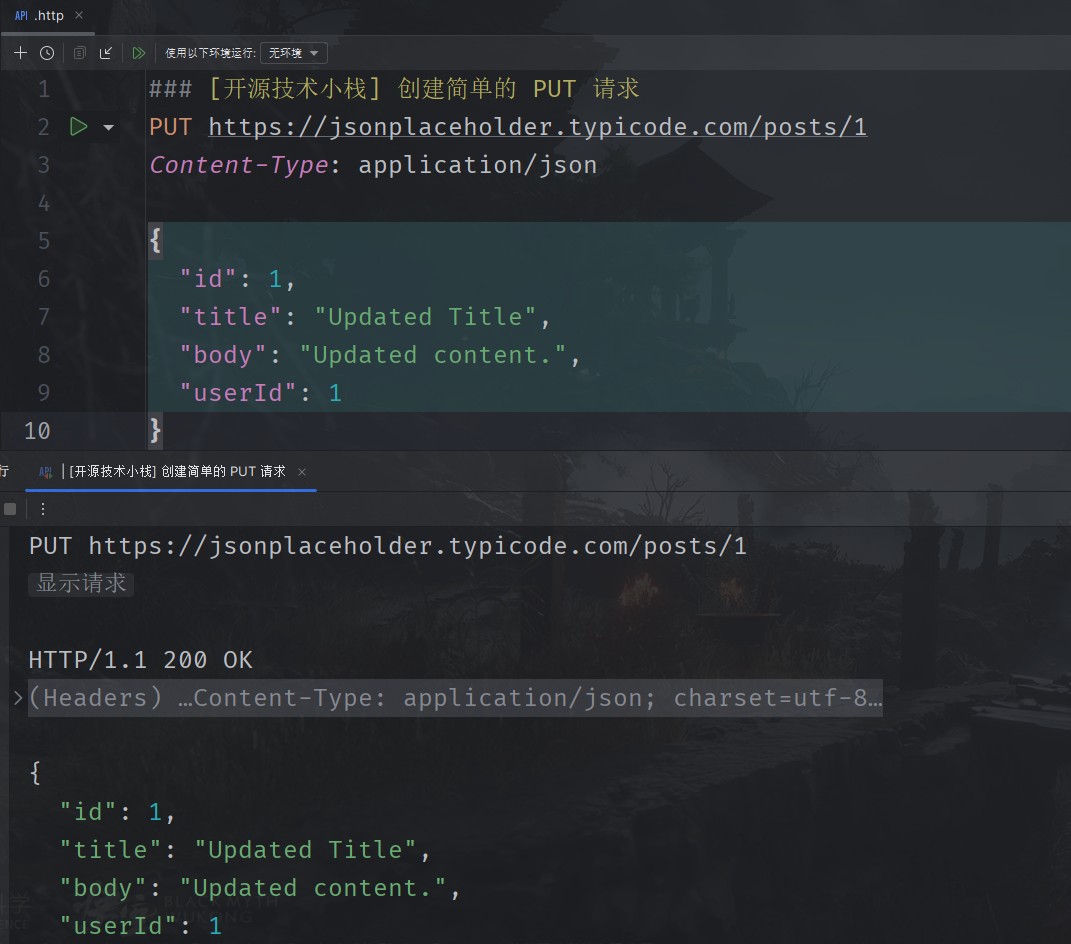Click the request title comment on line 1
The height and width of the screenshot is (944, 1071).
click(394, 89)
